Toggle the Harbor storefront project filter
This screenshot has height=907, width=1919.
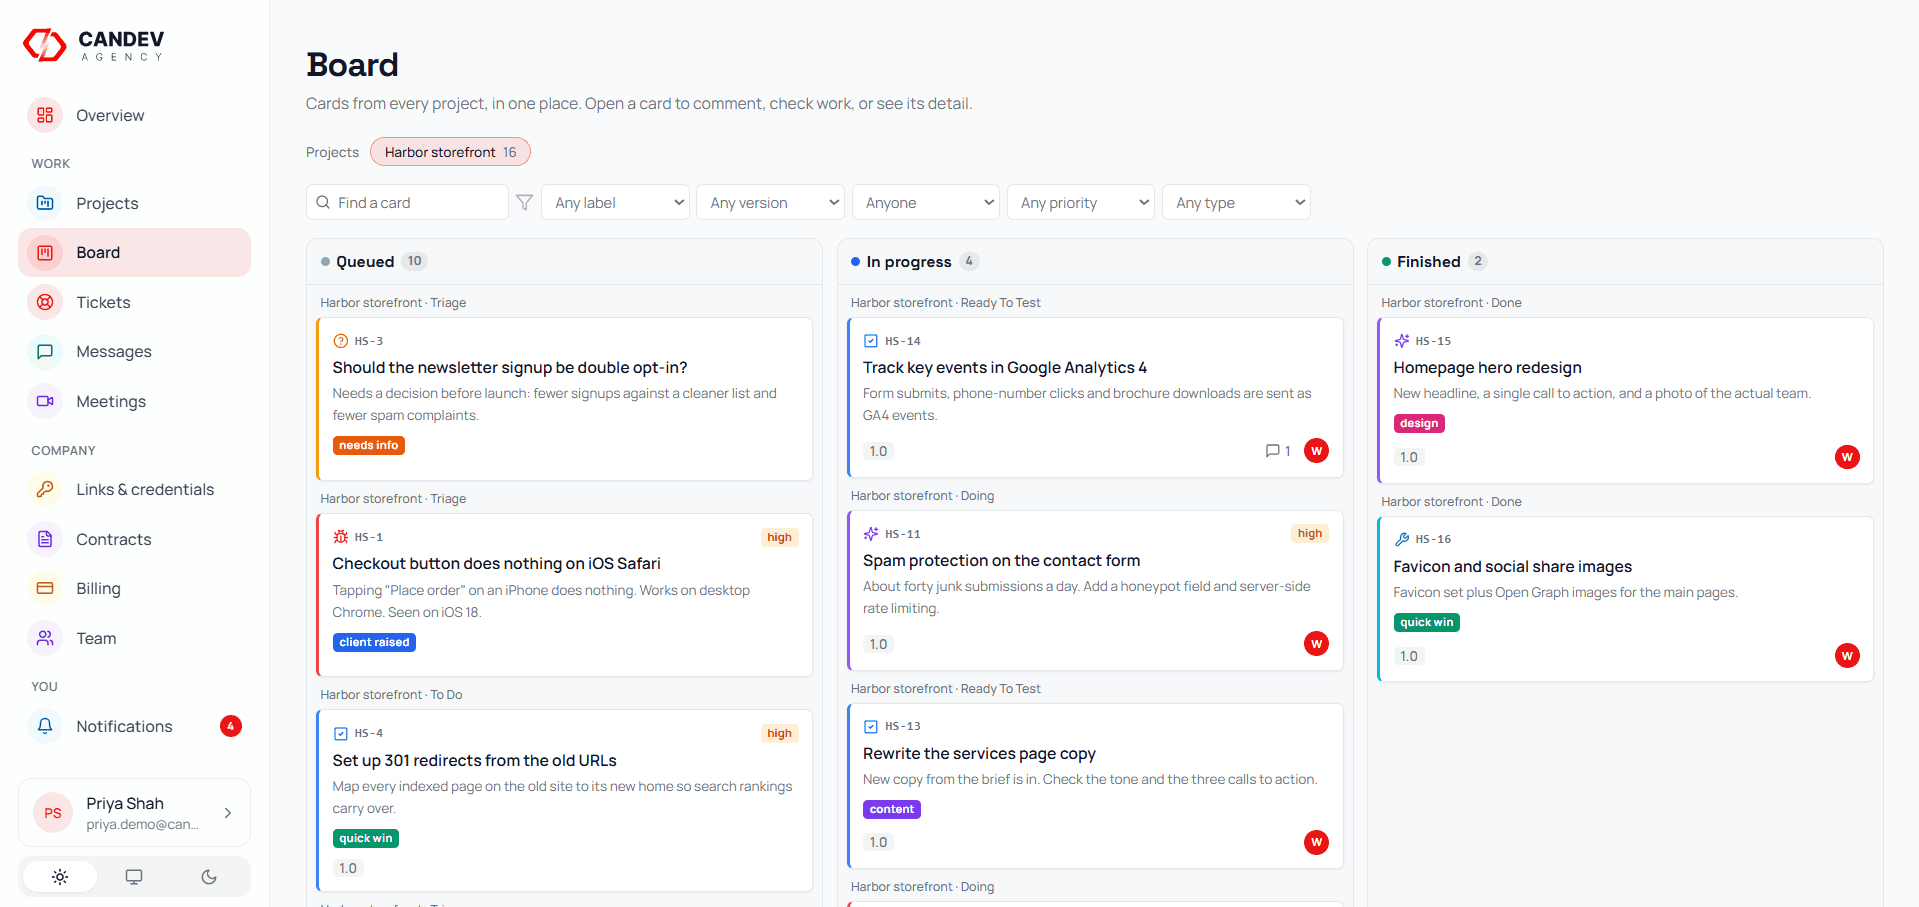(x=450, y=152)
